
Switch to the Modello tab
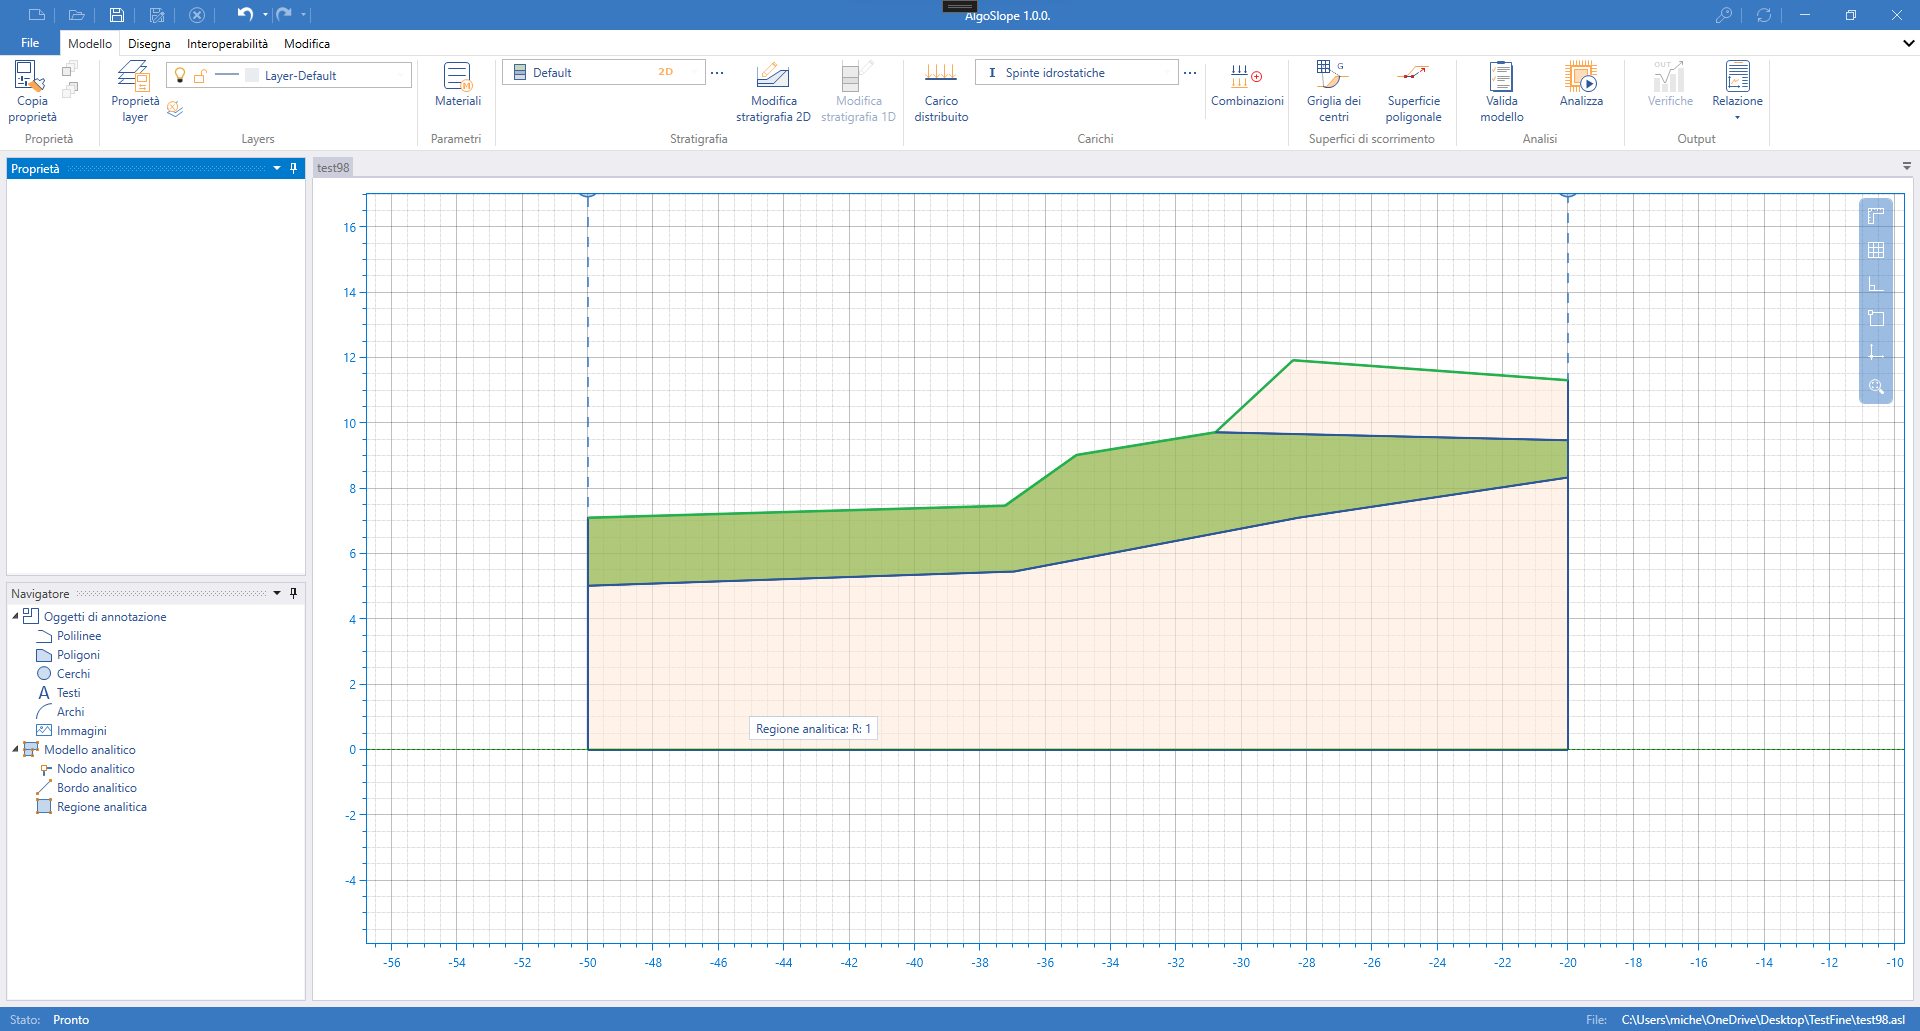coord(90,43)
